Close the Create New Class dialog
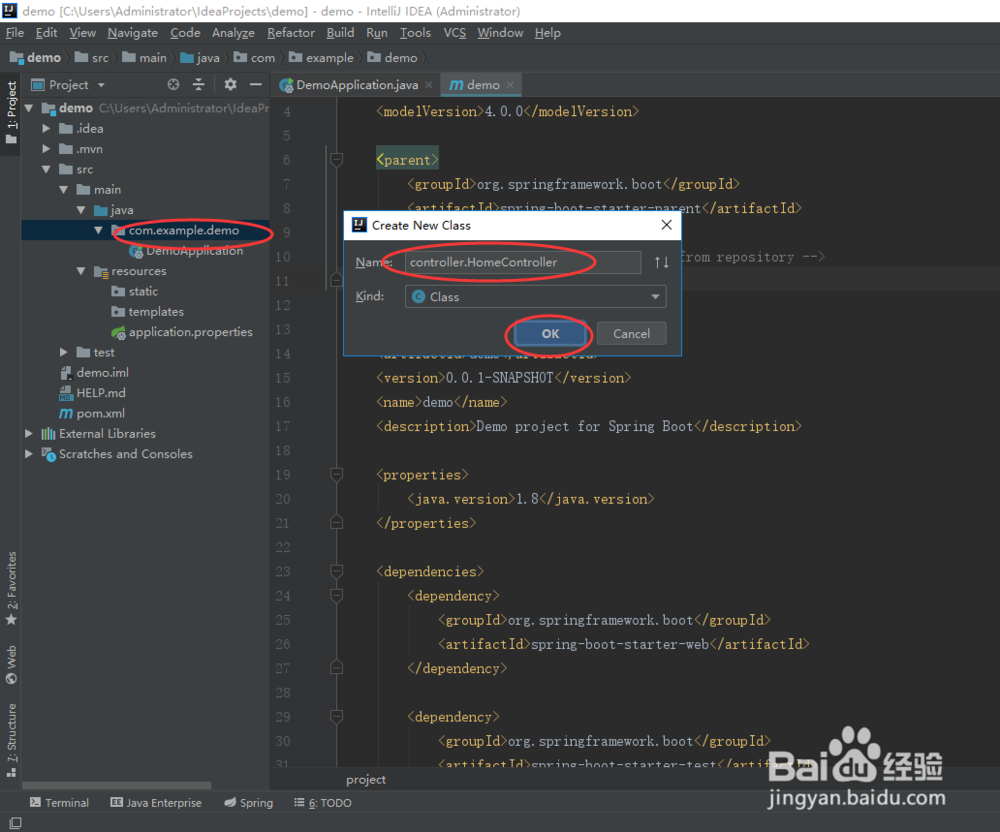 point(666,225)
